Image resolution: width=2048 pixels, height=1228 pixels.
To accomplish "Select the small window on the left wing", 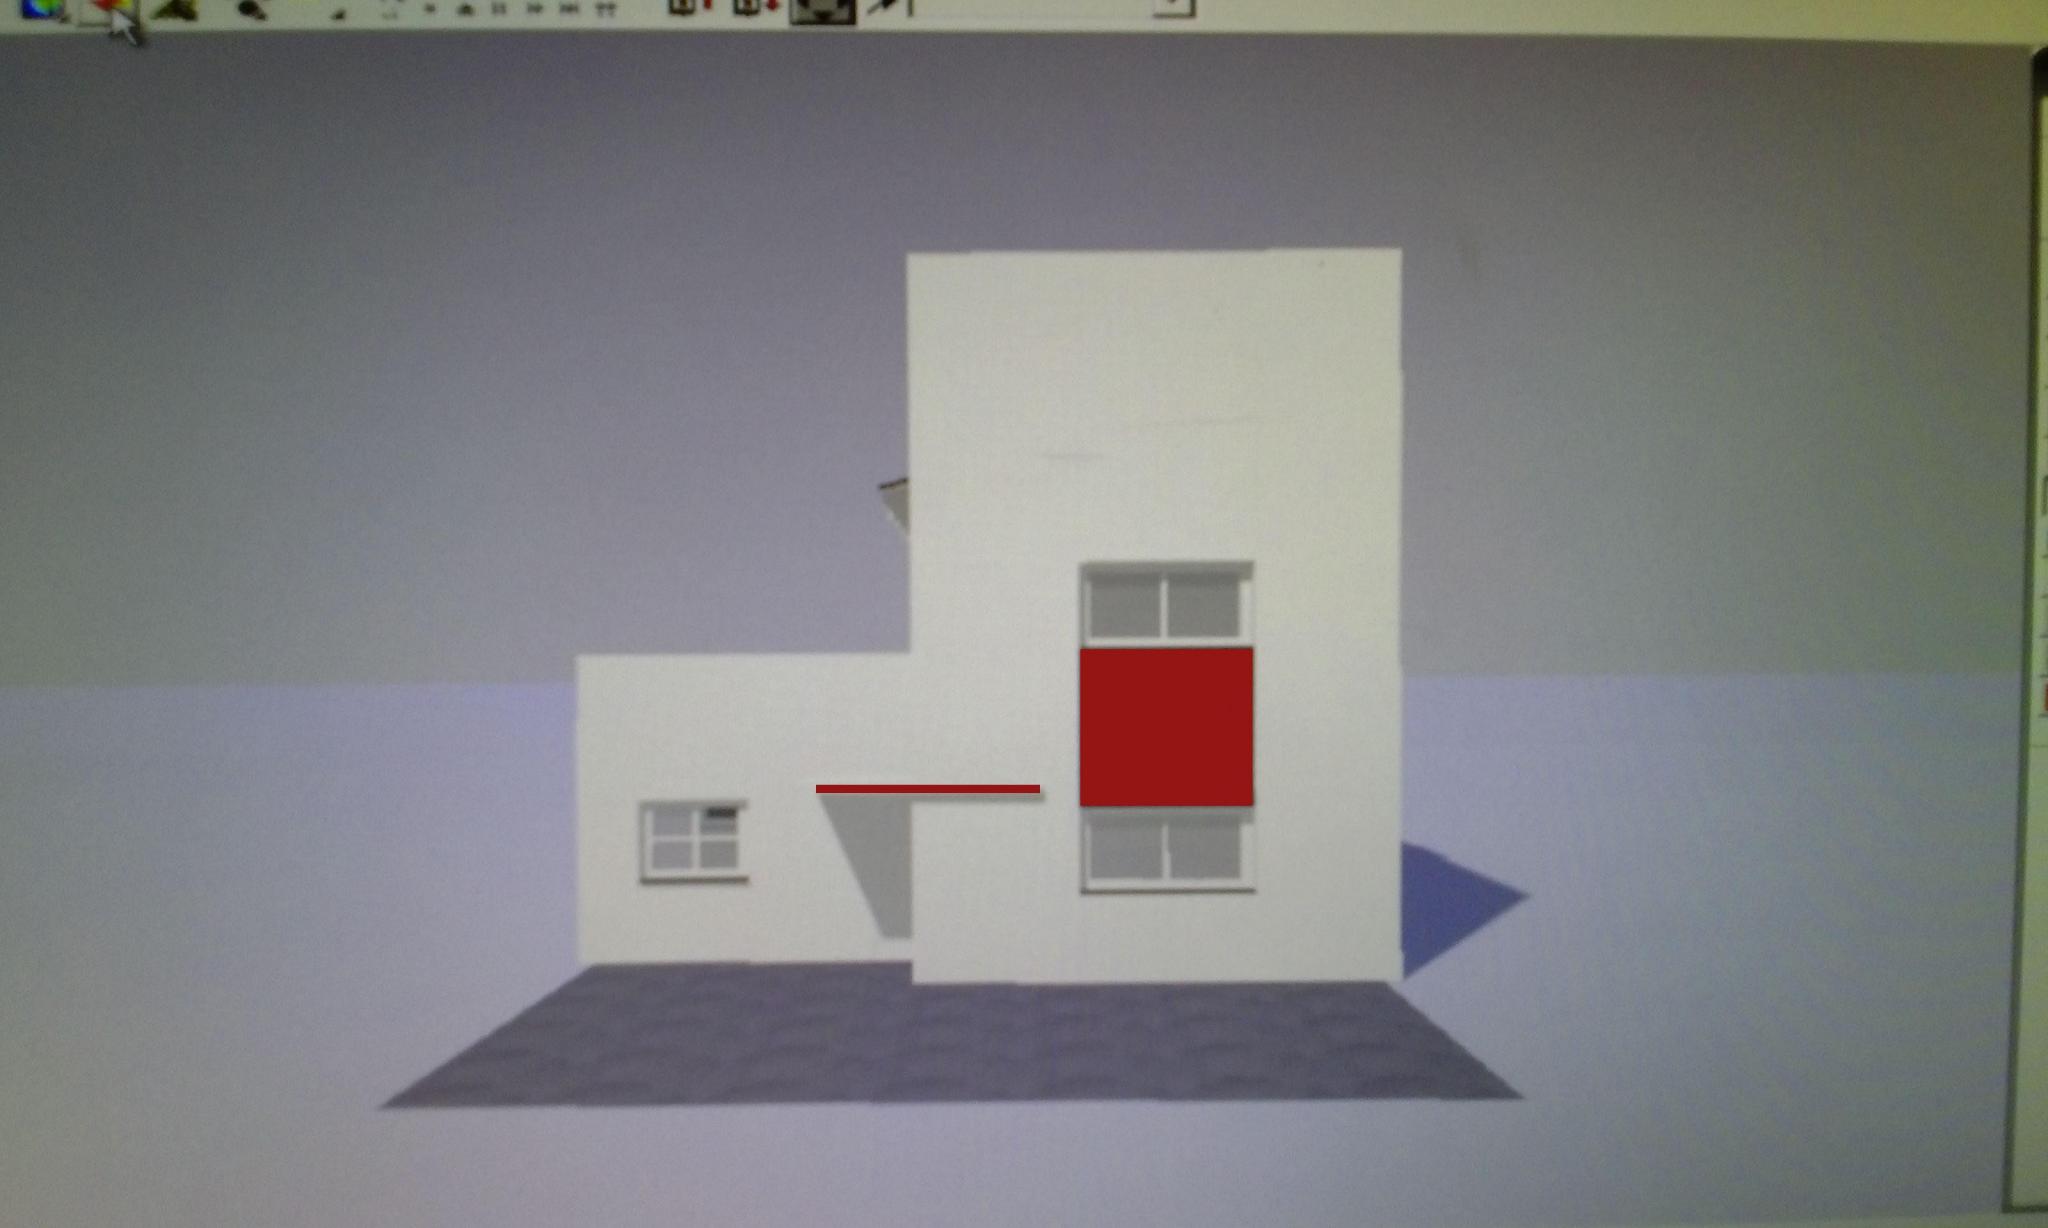I will [693, 841].
